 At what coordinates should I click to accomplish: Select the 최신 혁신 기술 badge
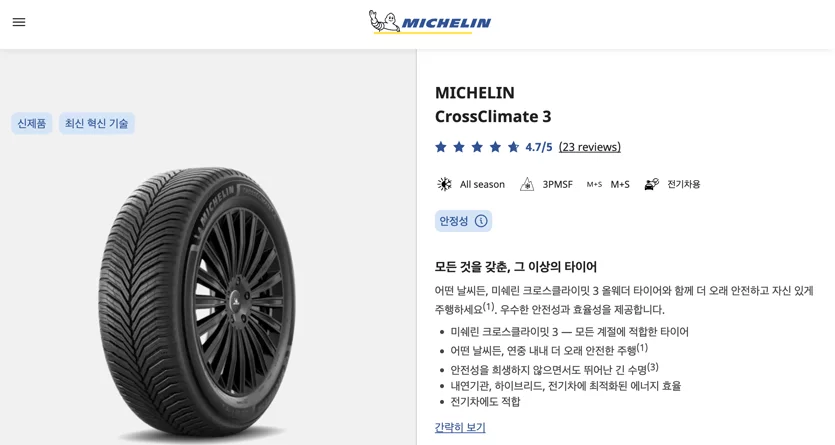(96, 123)
